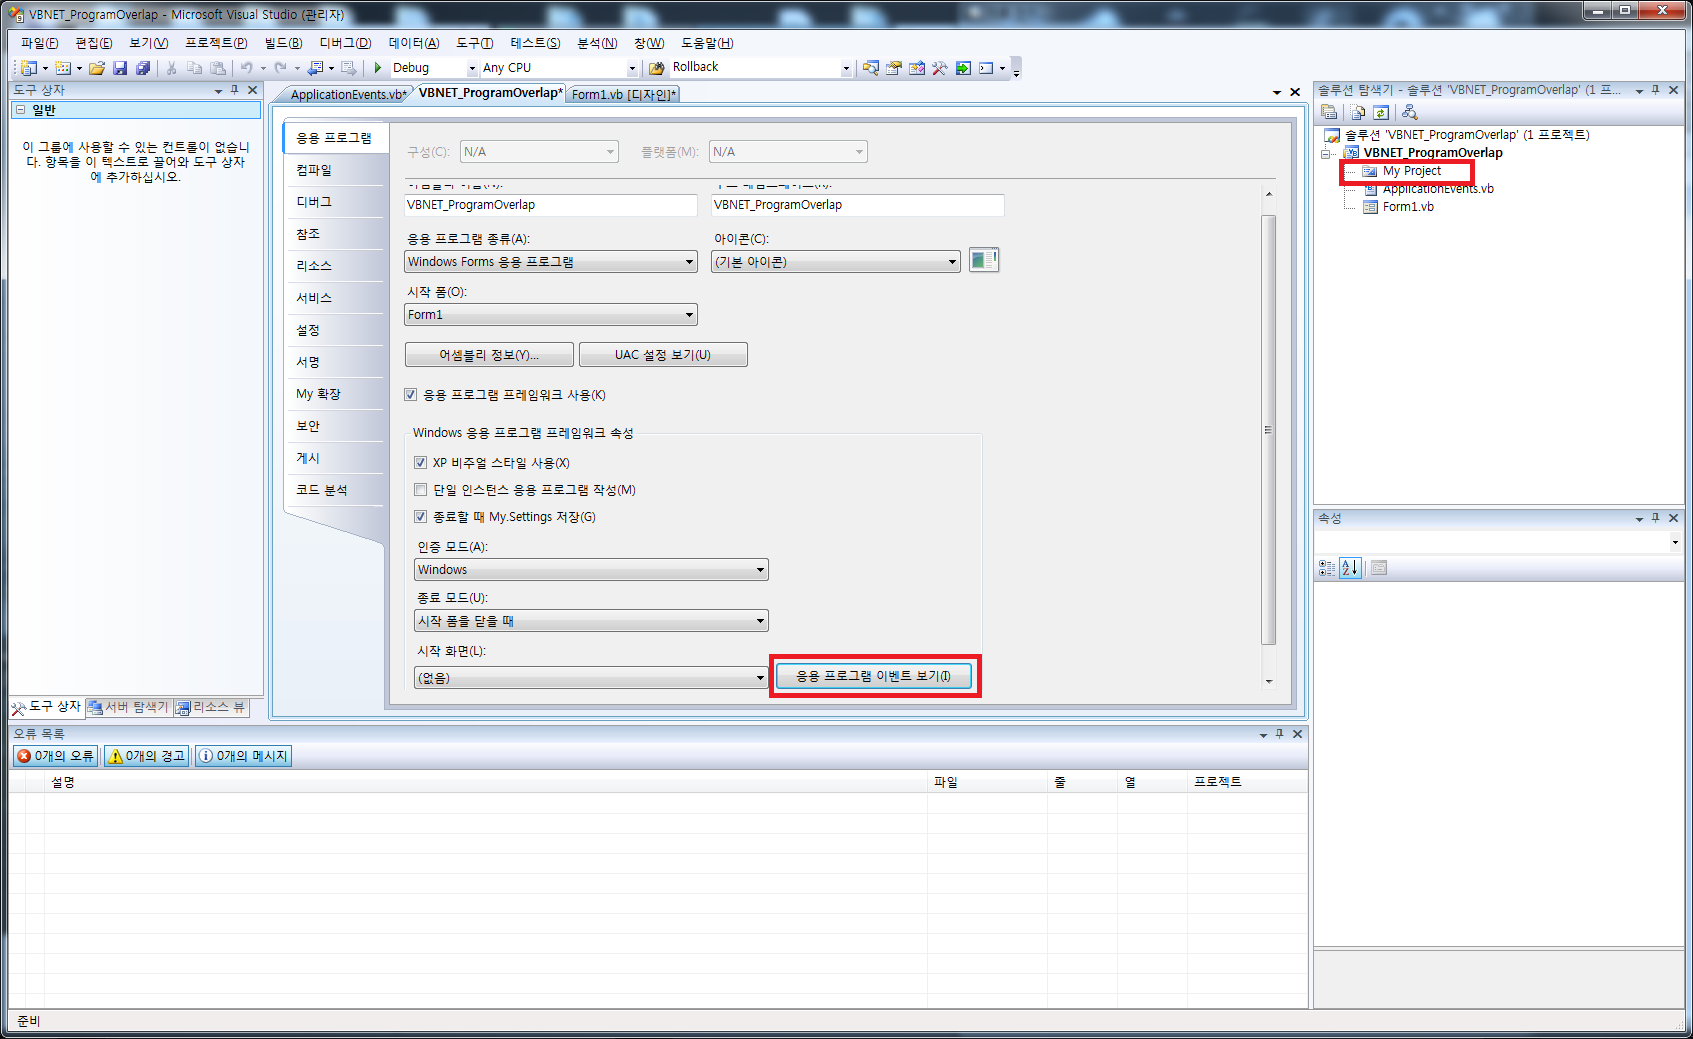Collapse the VBNET_ProgramOverlap project node
Screen dimensions: 1693x1039
[1326, 154]
